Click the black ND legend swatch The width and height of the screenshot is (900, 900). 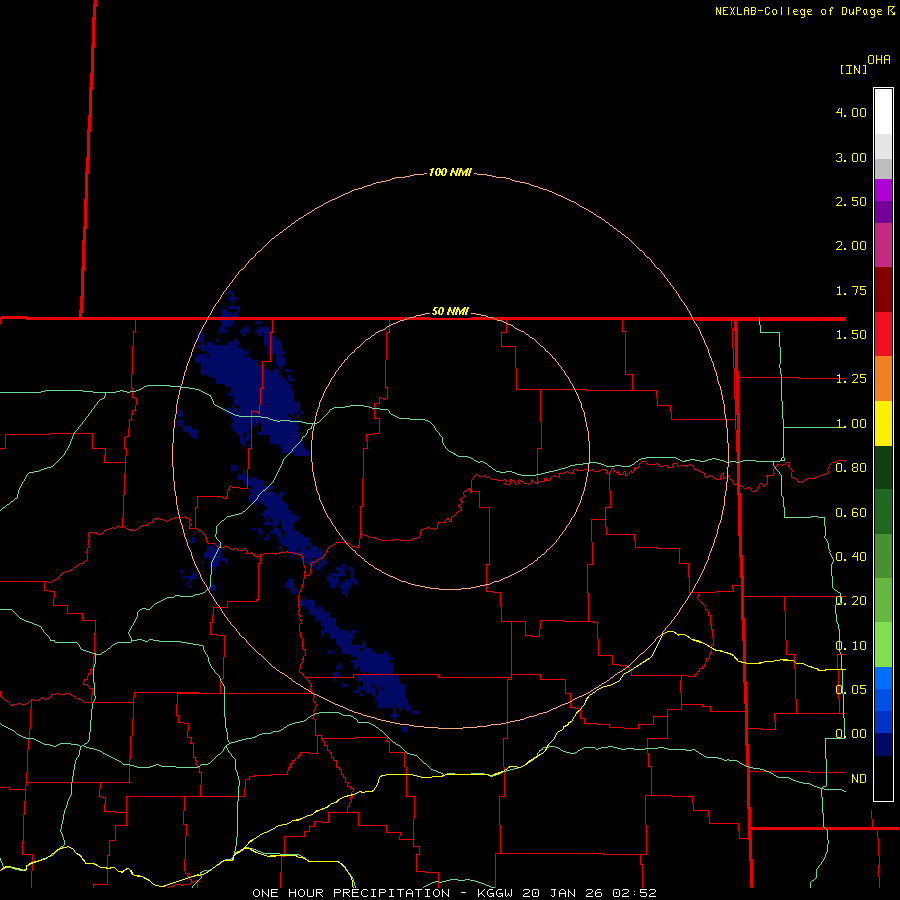[883, 778]
